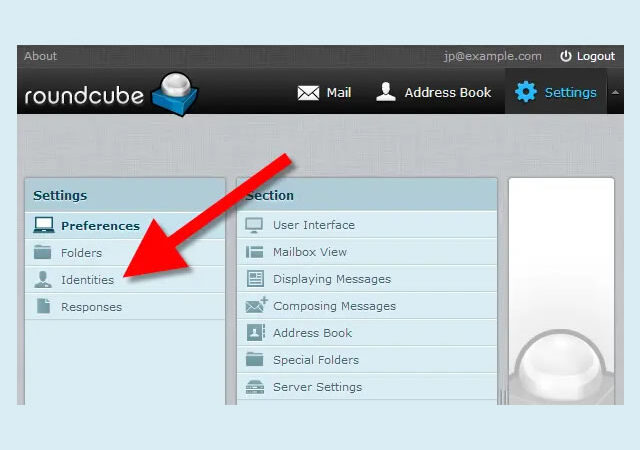Select the Address Book section row
The image size is (640, 450).
(367, 332)
